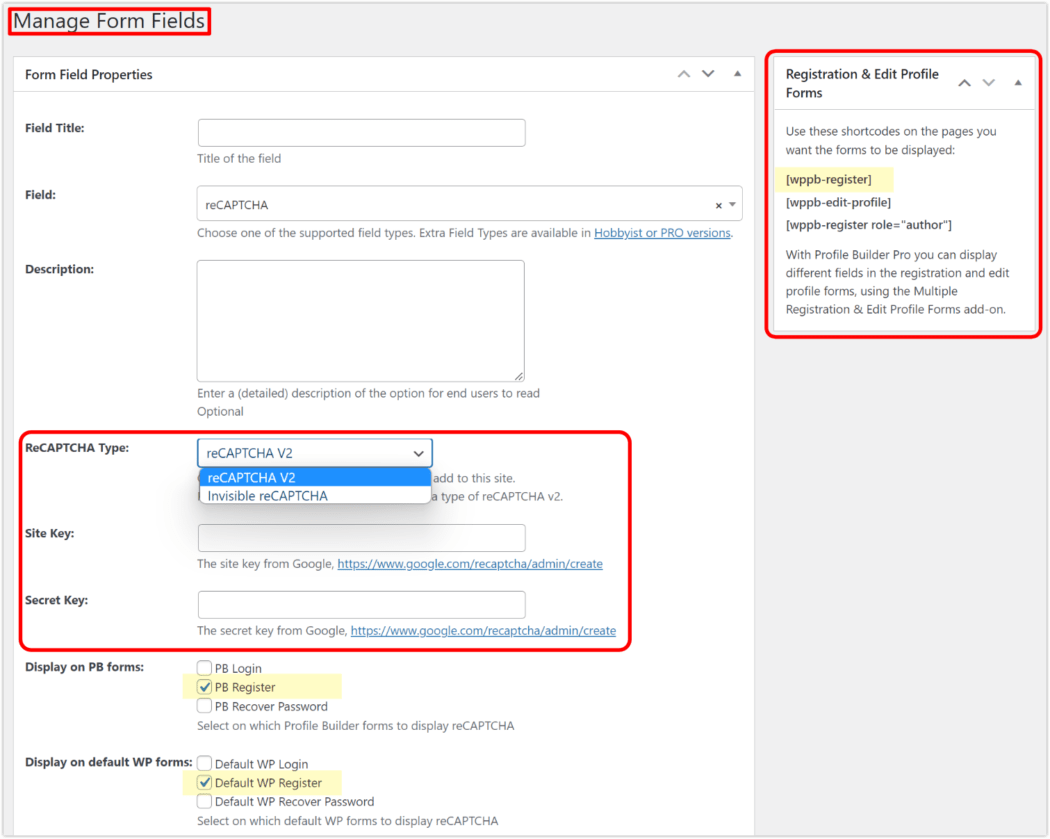Clear the reCAPTCHA field selection with the × icon
This screenshot has height=839, width=1050.
click(718, 204)
